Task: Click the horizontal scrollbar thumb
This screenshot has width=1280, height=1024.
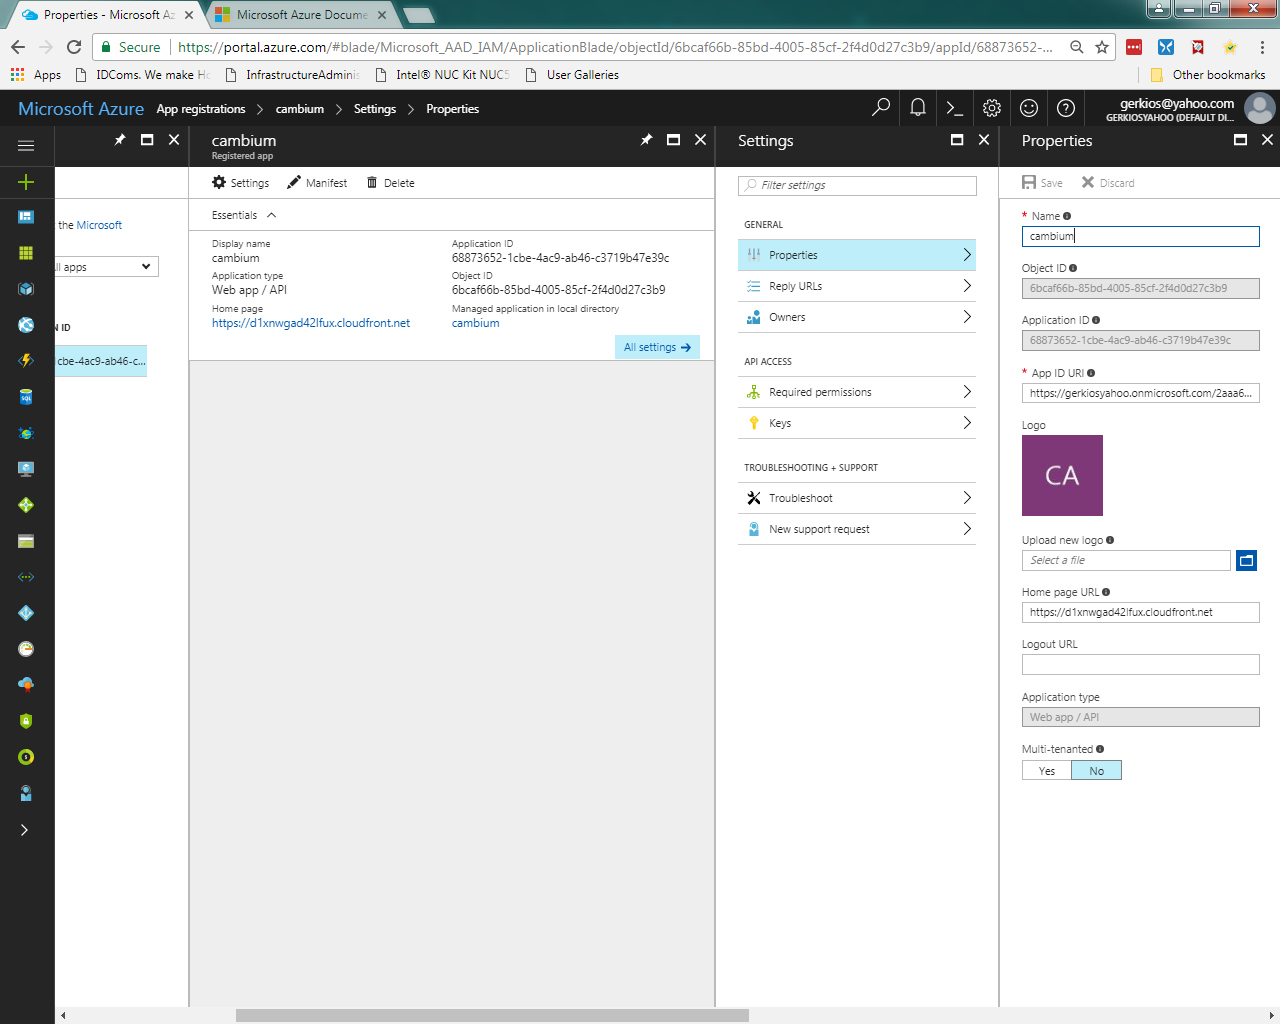Action: pyautogui.click(x=492, y=1016)
